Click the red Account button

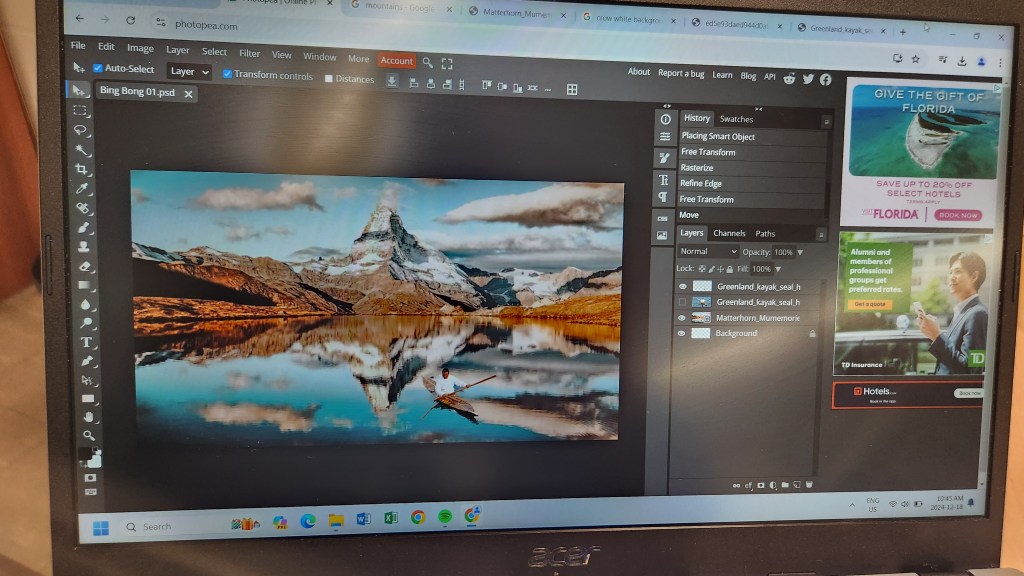(396, 61)
